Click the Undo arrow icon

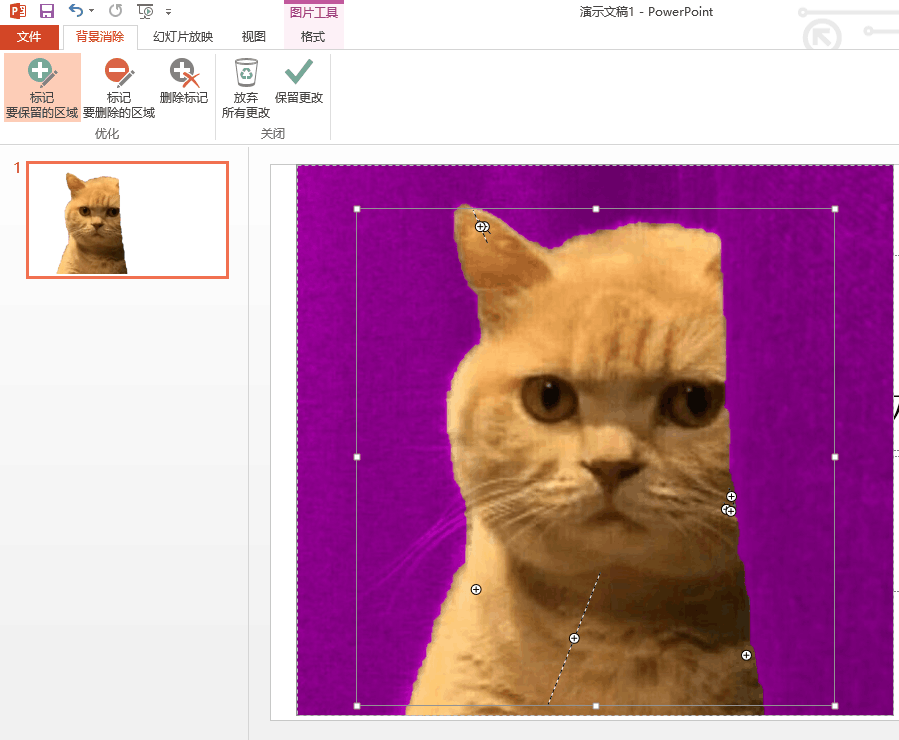coord(76,11)
